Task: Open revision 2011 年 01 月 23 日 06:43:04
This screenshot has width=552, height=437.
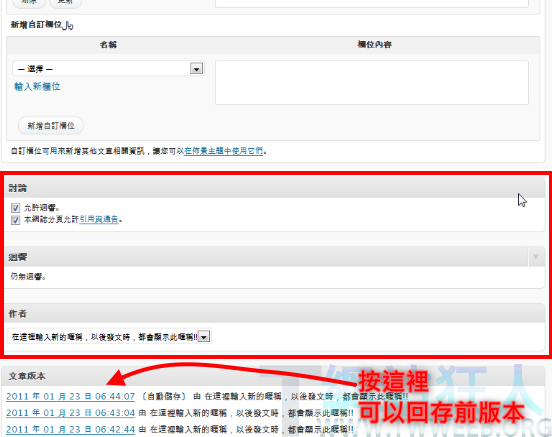Action: pyautogui.click(x=70, y=413)
